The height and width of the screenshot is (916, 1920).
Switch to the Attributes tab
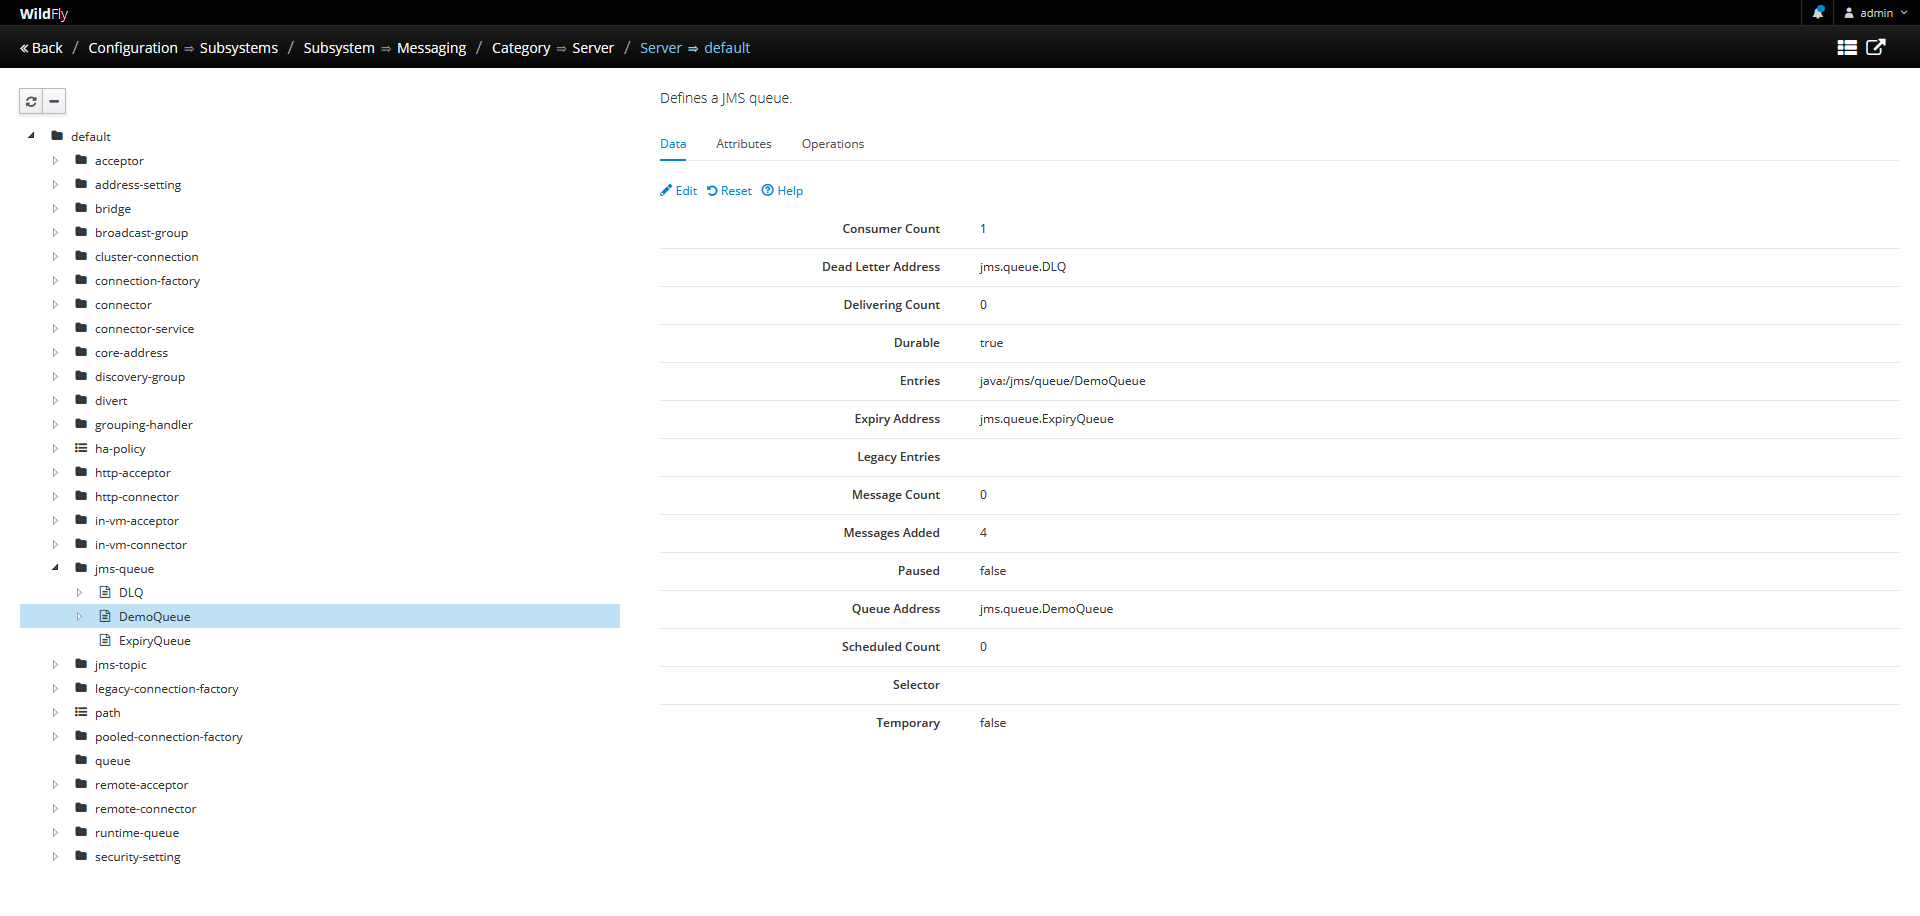743,144
